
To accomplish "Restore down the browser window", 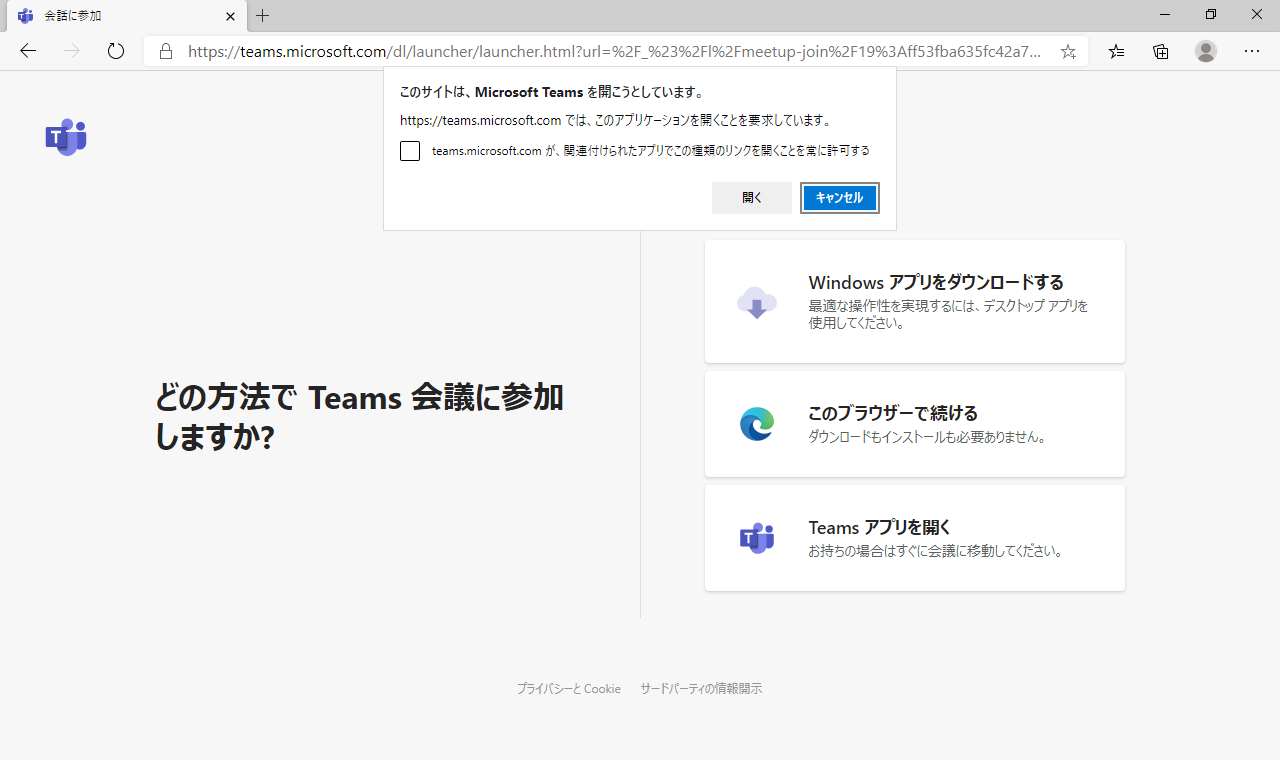I will [1211, 15].
